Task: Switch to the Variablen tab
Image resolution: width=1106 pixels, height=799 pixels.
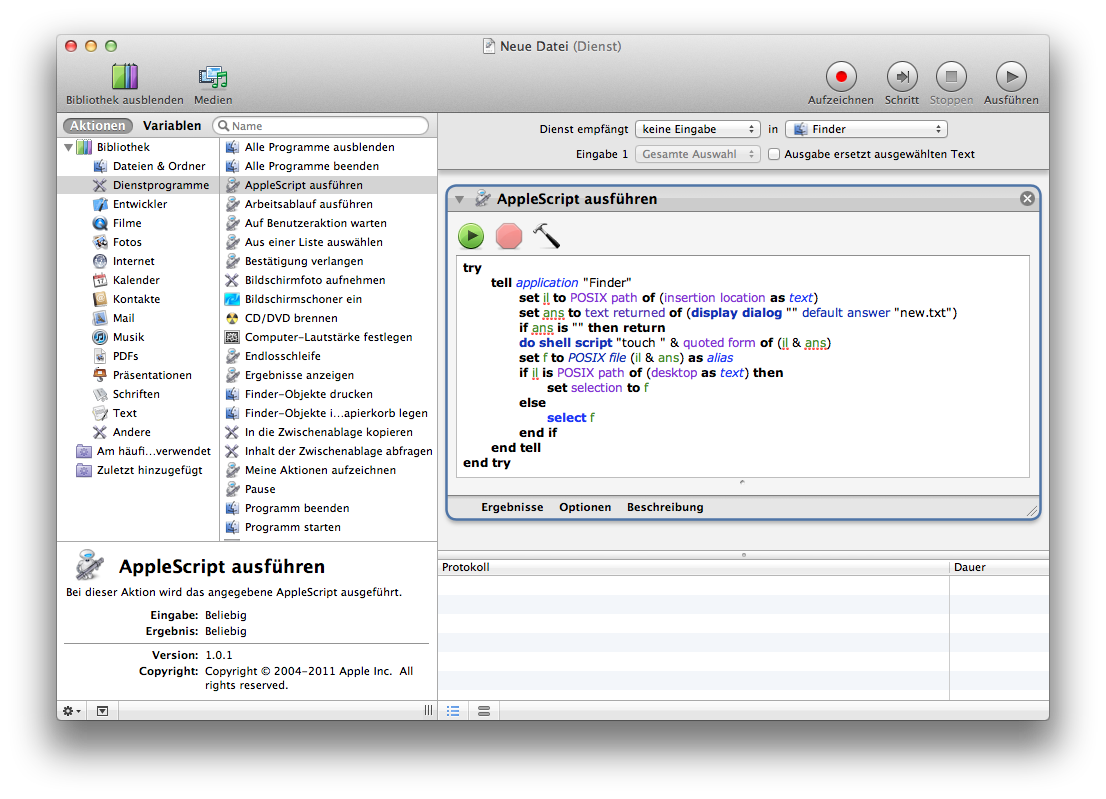Action: tap(172, 126)
